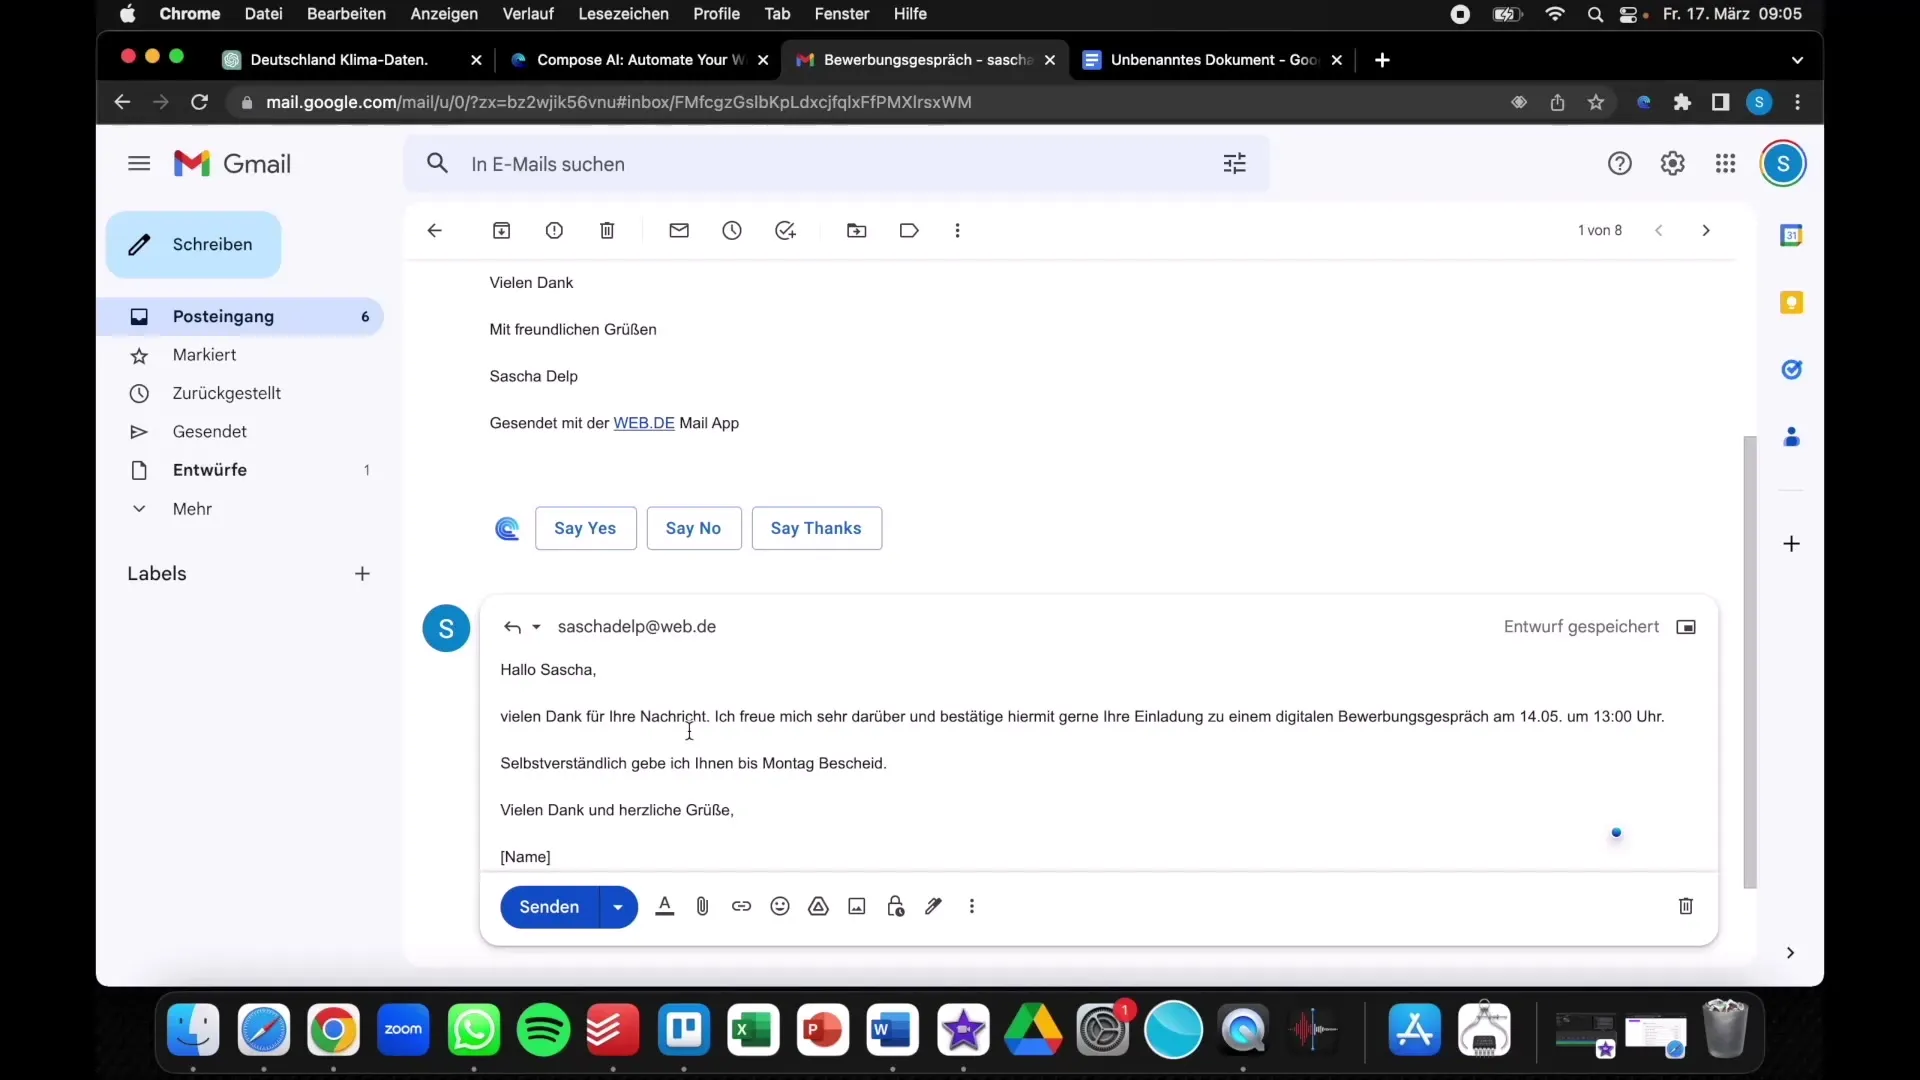Add to Tasks icon
The image size is (1920, 1080).
point(786,231)
